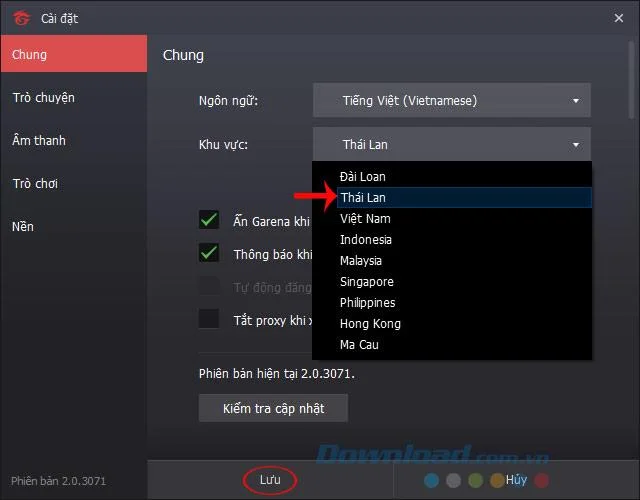Select Hong Kong in the dropdown list

click(370, 324)
